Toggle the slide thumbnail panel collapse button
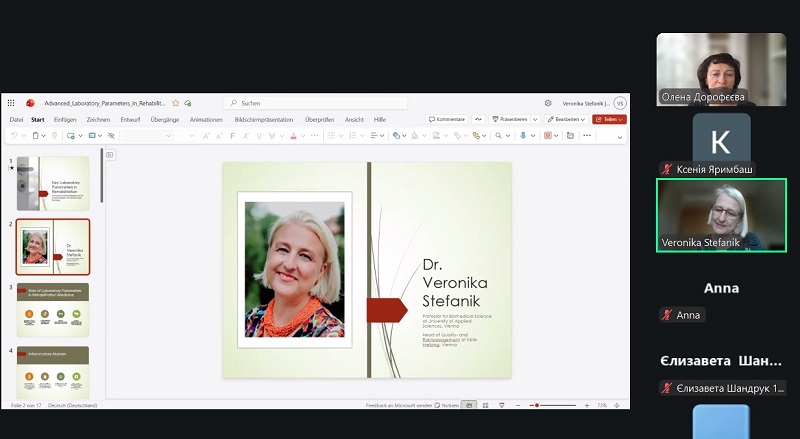Screen dimensions: 800x439 click(110, 155)
